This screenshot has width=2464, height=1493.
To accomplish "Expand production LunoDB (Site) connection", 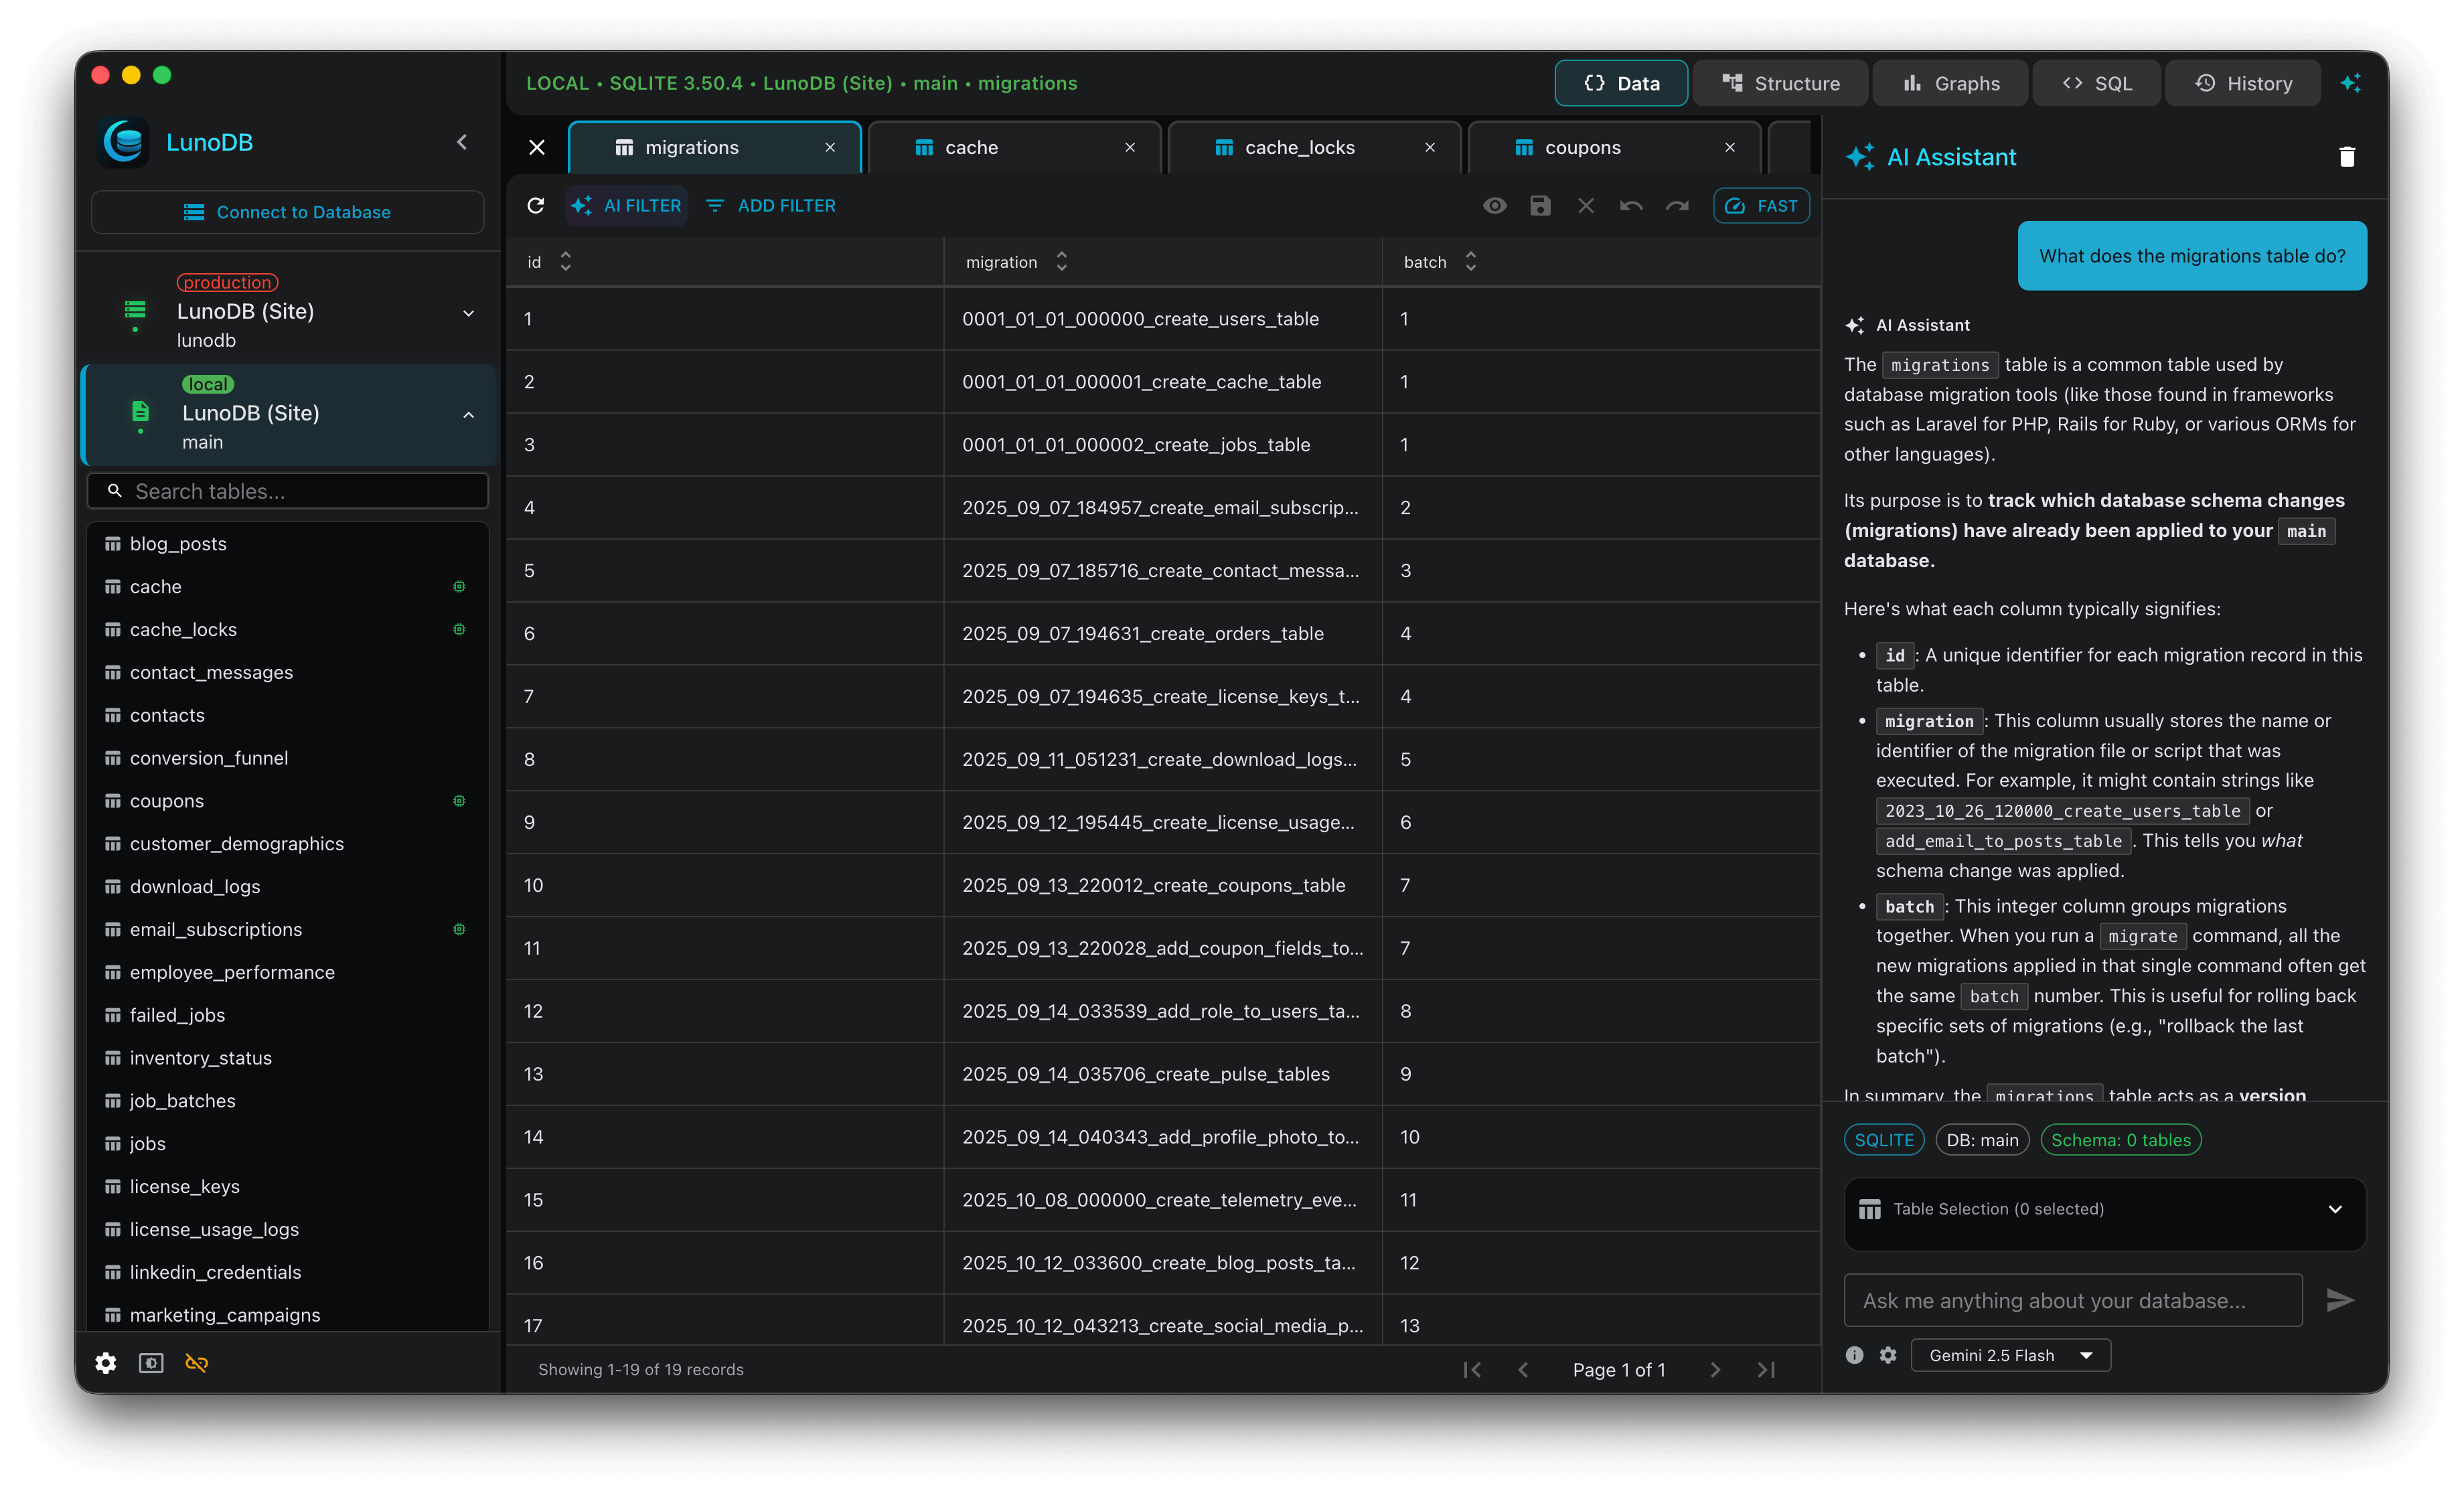I will 468,313.
